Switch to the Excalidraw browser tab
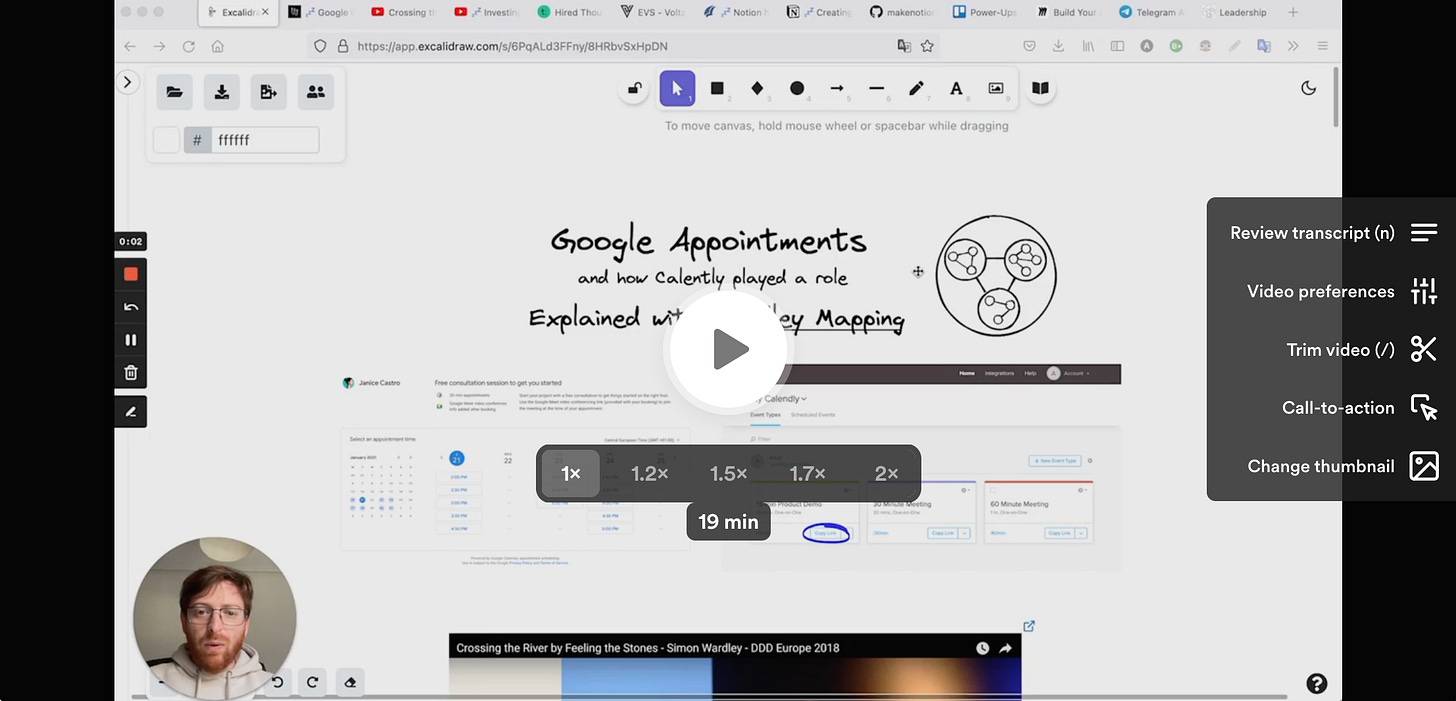The width and height of the screenshot is (1456, 701). click(x=238, y=12)
